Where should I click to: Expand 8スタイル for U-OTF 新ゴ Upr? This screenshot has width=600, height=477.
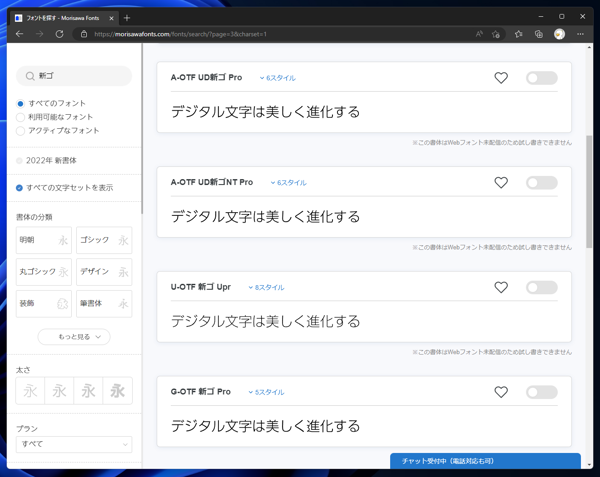(266, 288)
